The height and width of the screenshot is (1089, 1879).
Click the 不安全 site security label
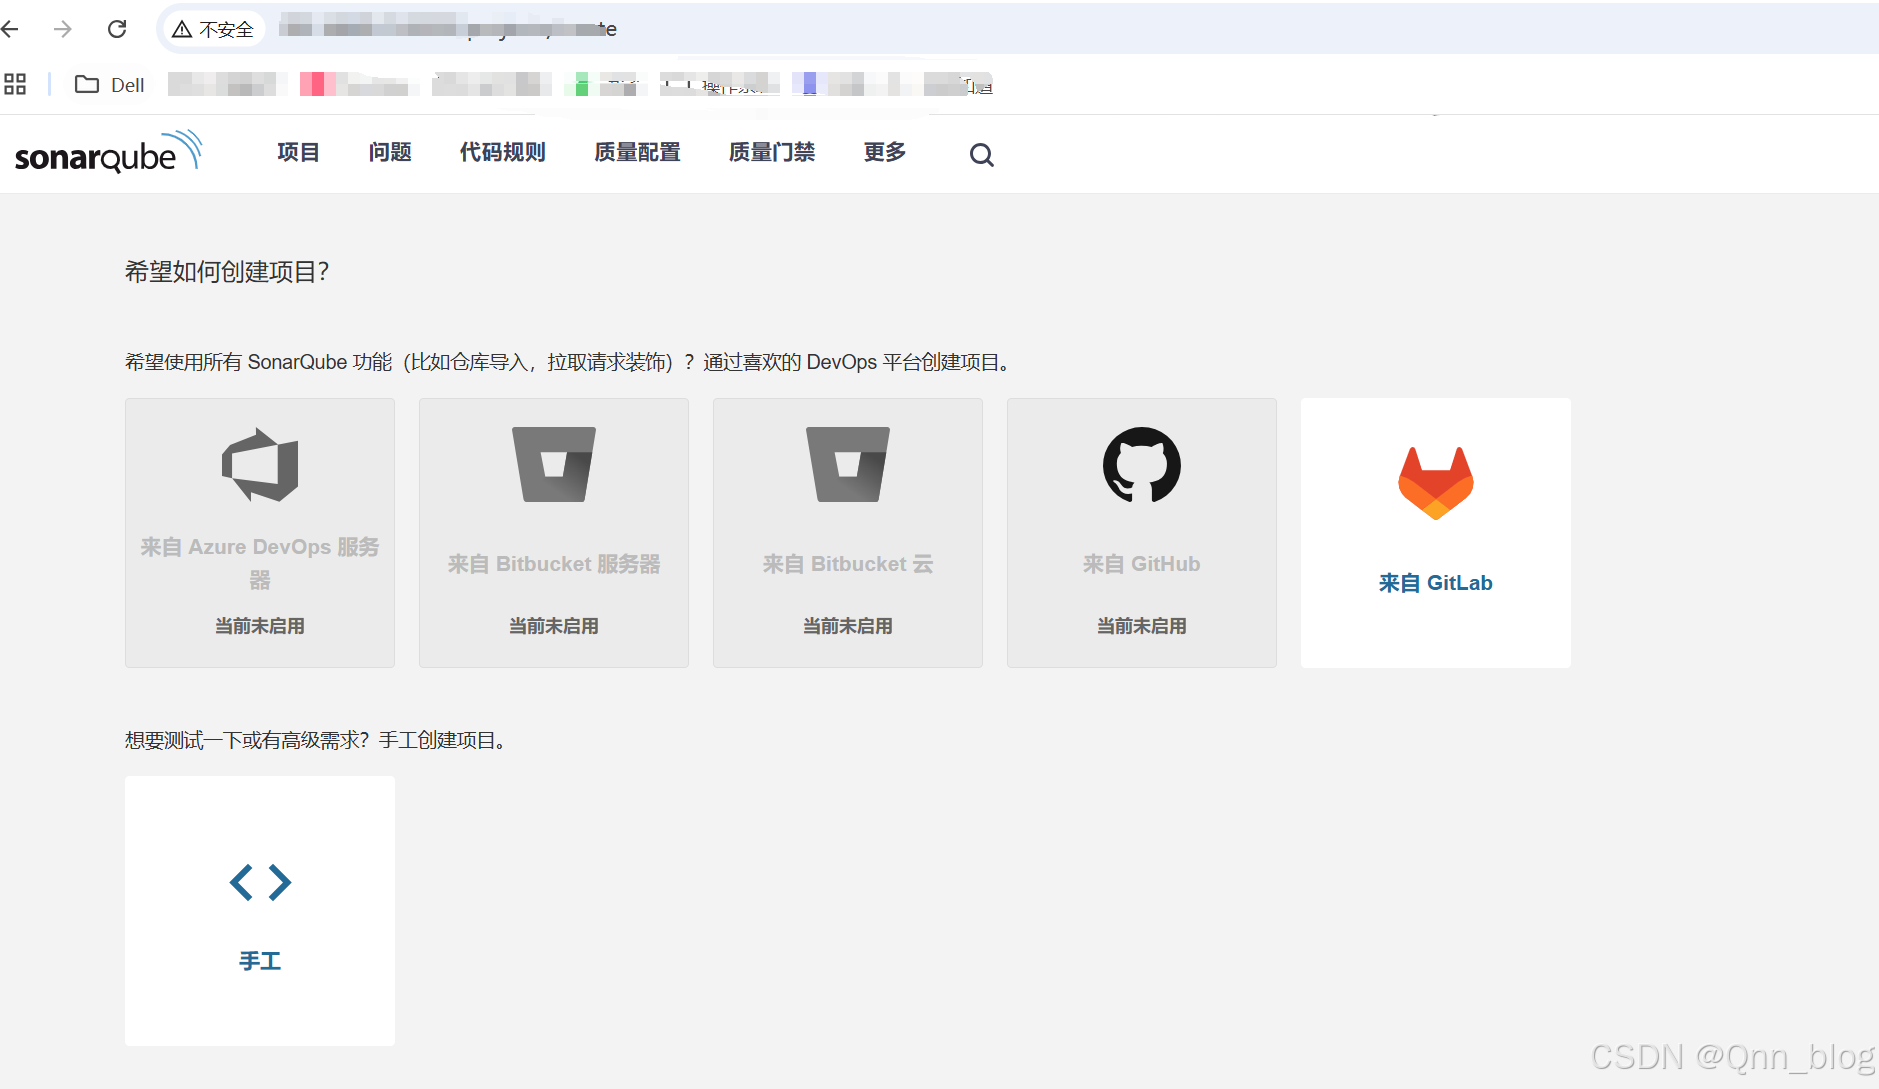point(215,29)
